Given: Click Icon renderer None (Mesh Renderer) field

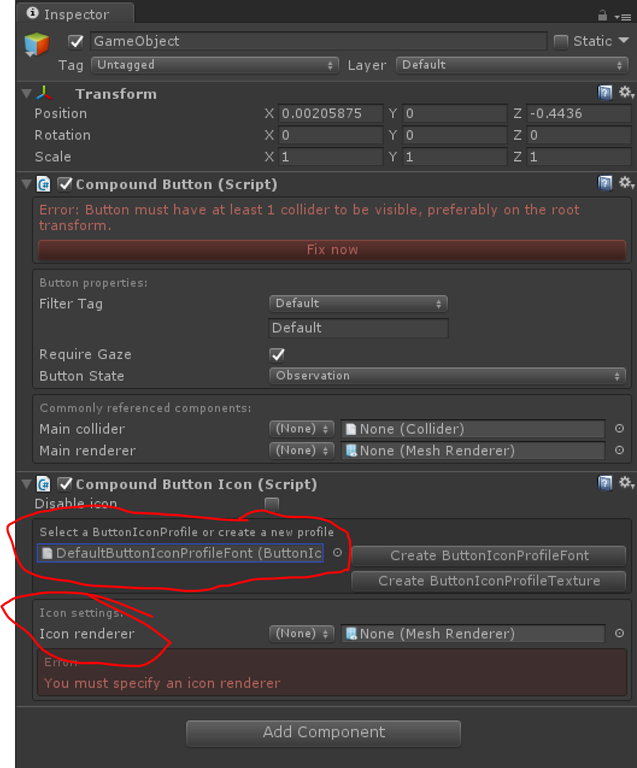Looking at the screenshot, I should [473, 634].
